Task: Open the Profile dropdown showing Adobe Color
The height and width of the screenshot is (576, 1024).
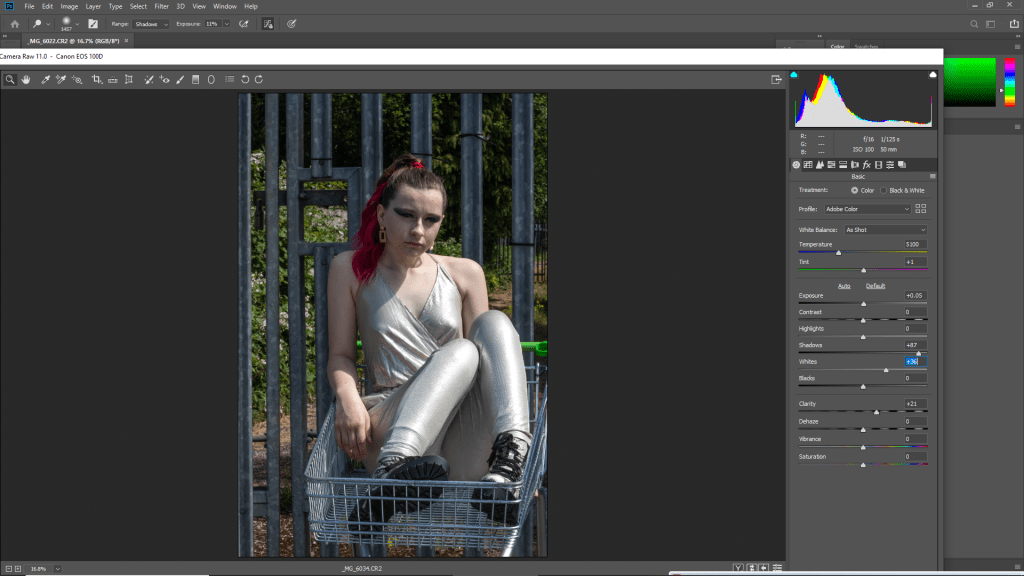Action: point(866,209)
